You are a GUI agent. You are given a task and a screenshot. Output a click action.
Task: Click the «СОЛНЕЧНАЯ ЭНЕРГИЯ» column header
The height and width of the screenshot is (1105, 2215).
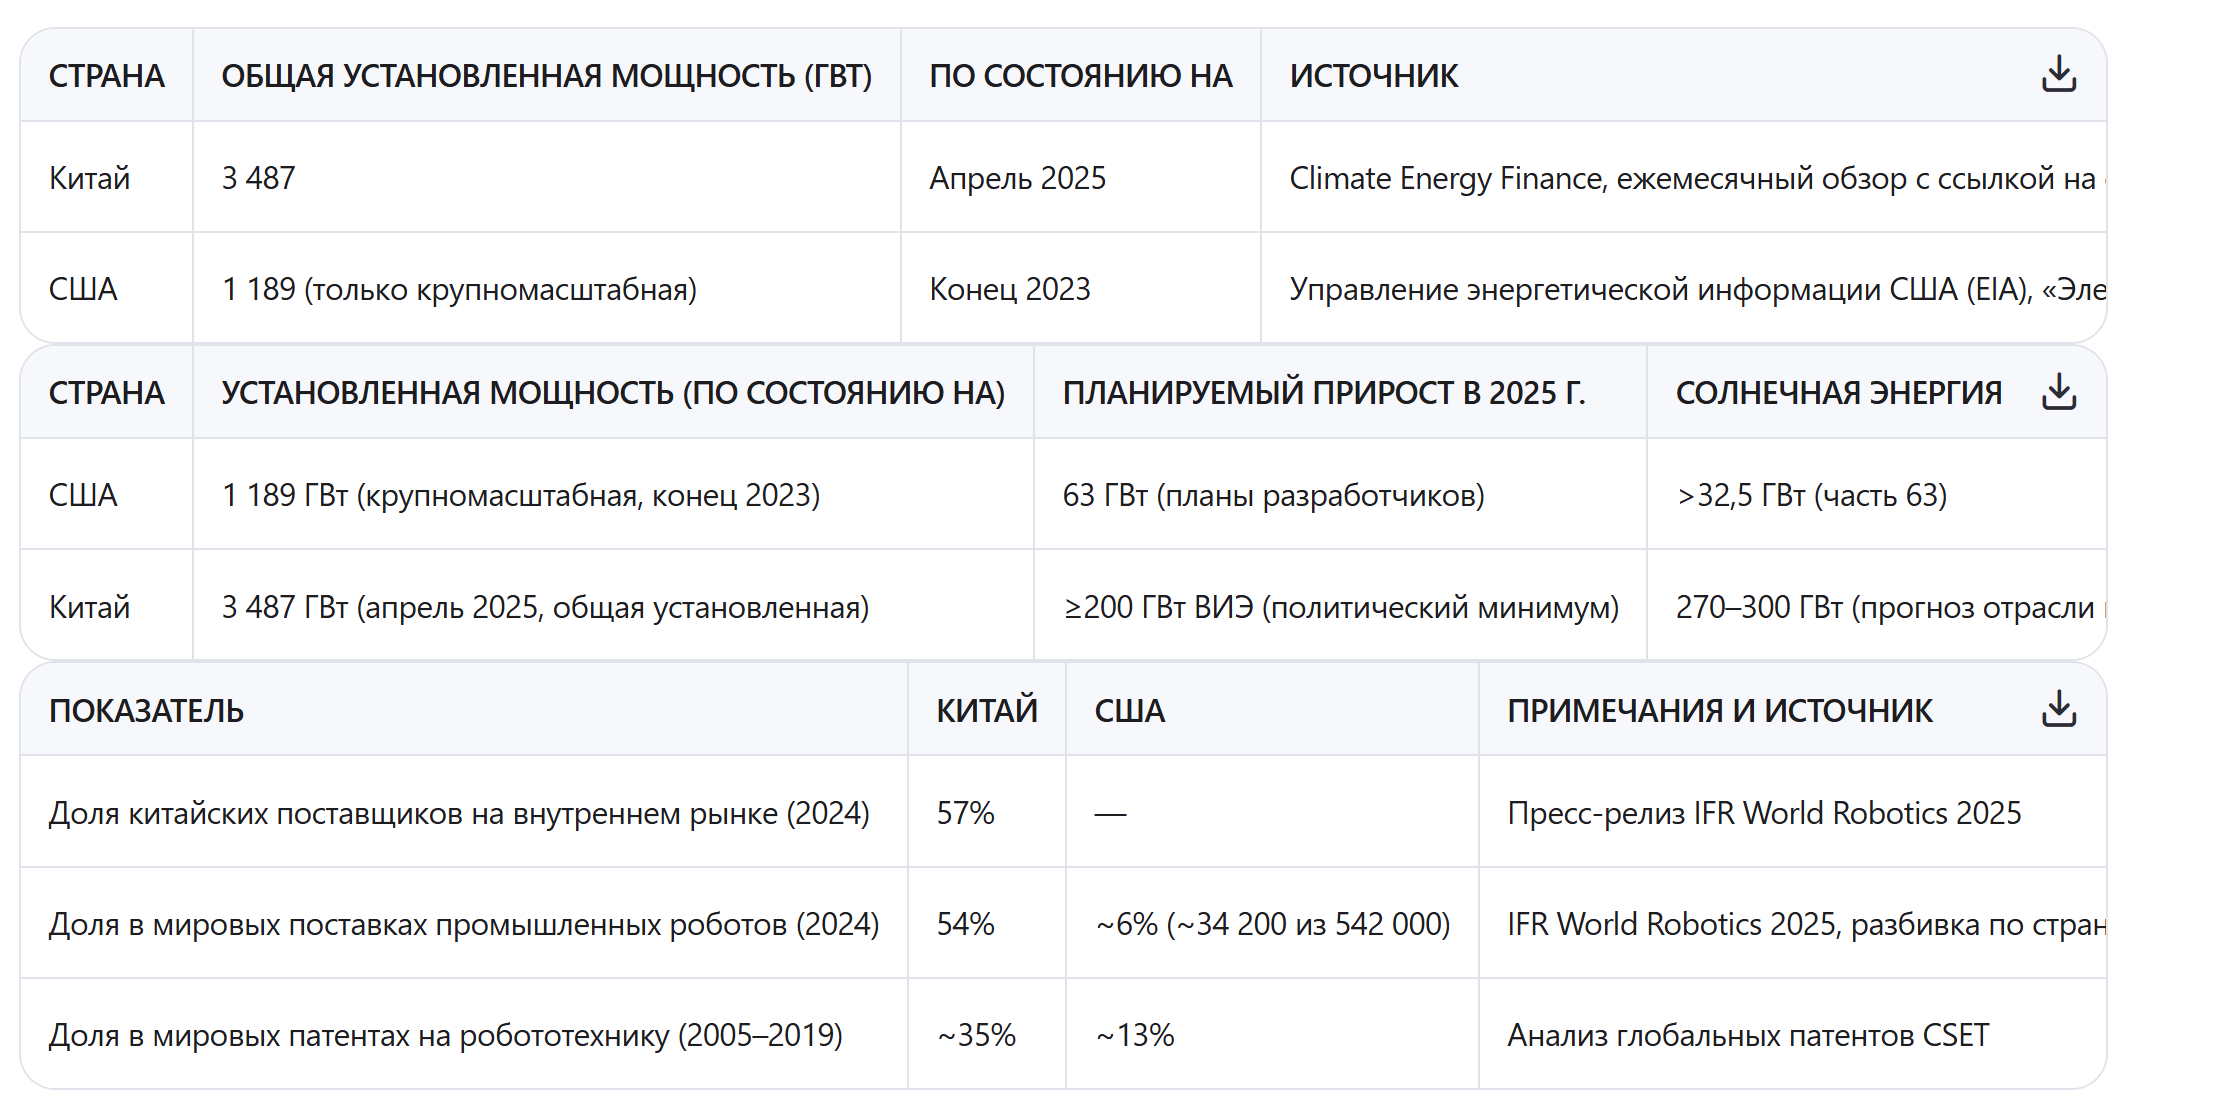coord(1838,393)
